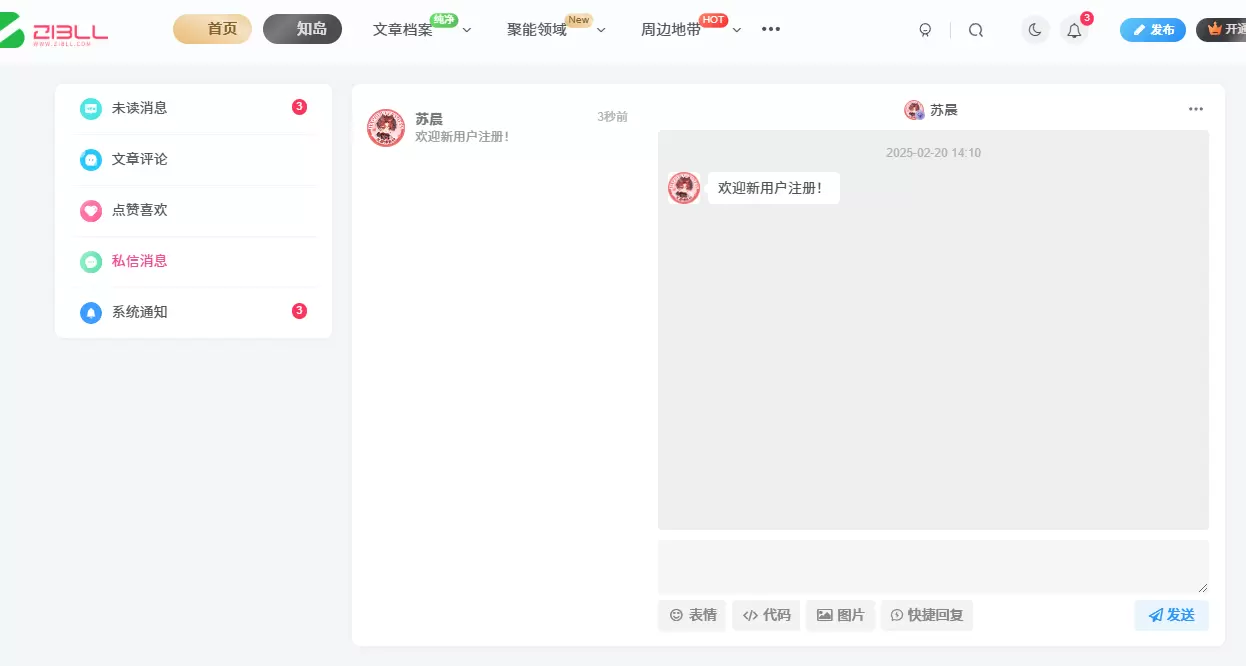The width and height of the screenshot is (1246, 666).
Task: Open the 点赞喜欢 section
Action: click(x=194, y=210)
